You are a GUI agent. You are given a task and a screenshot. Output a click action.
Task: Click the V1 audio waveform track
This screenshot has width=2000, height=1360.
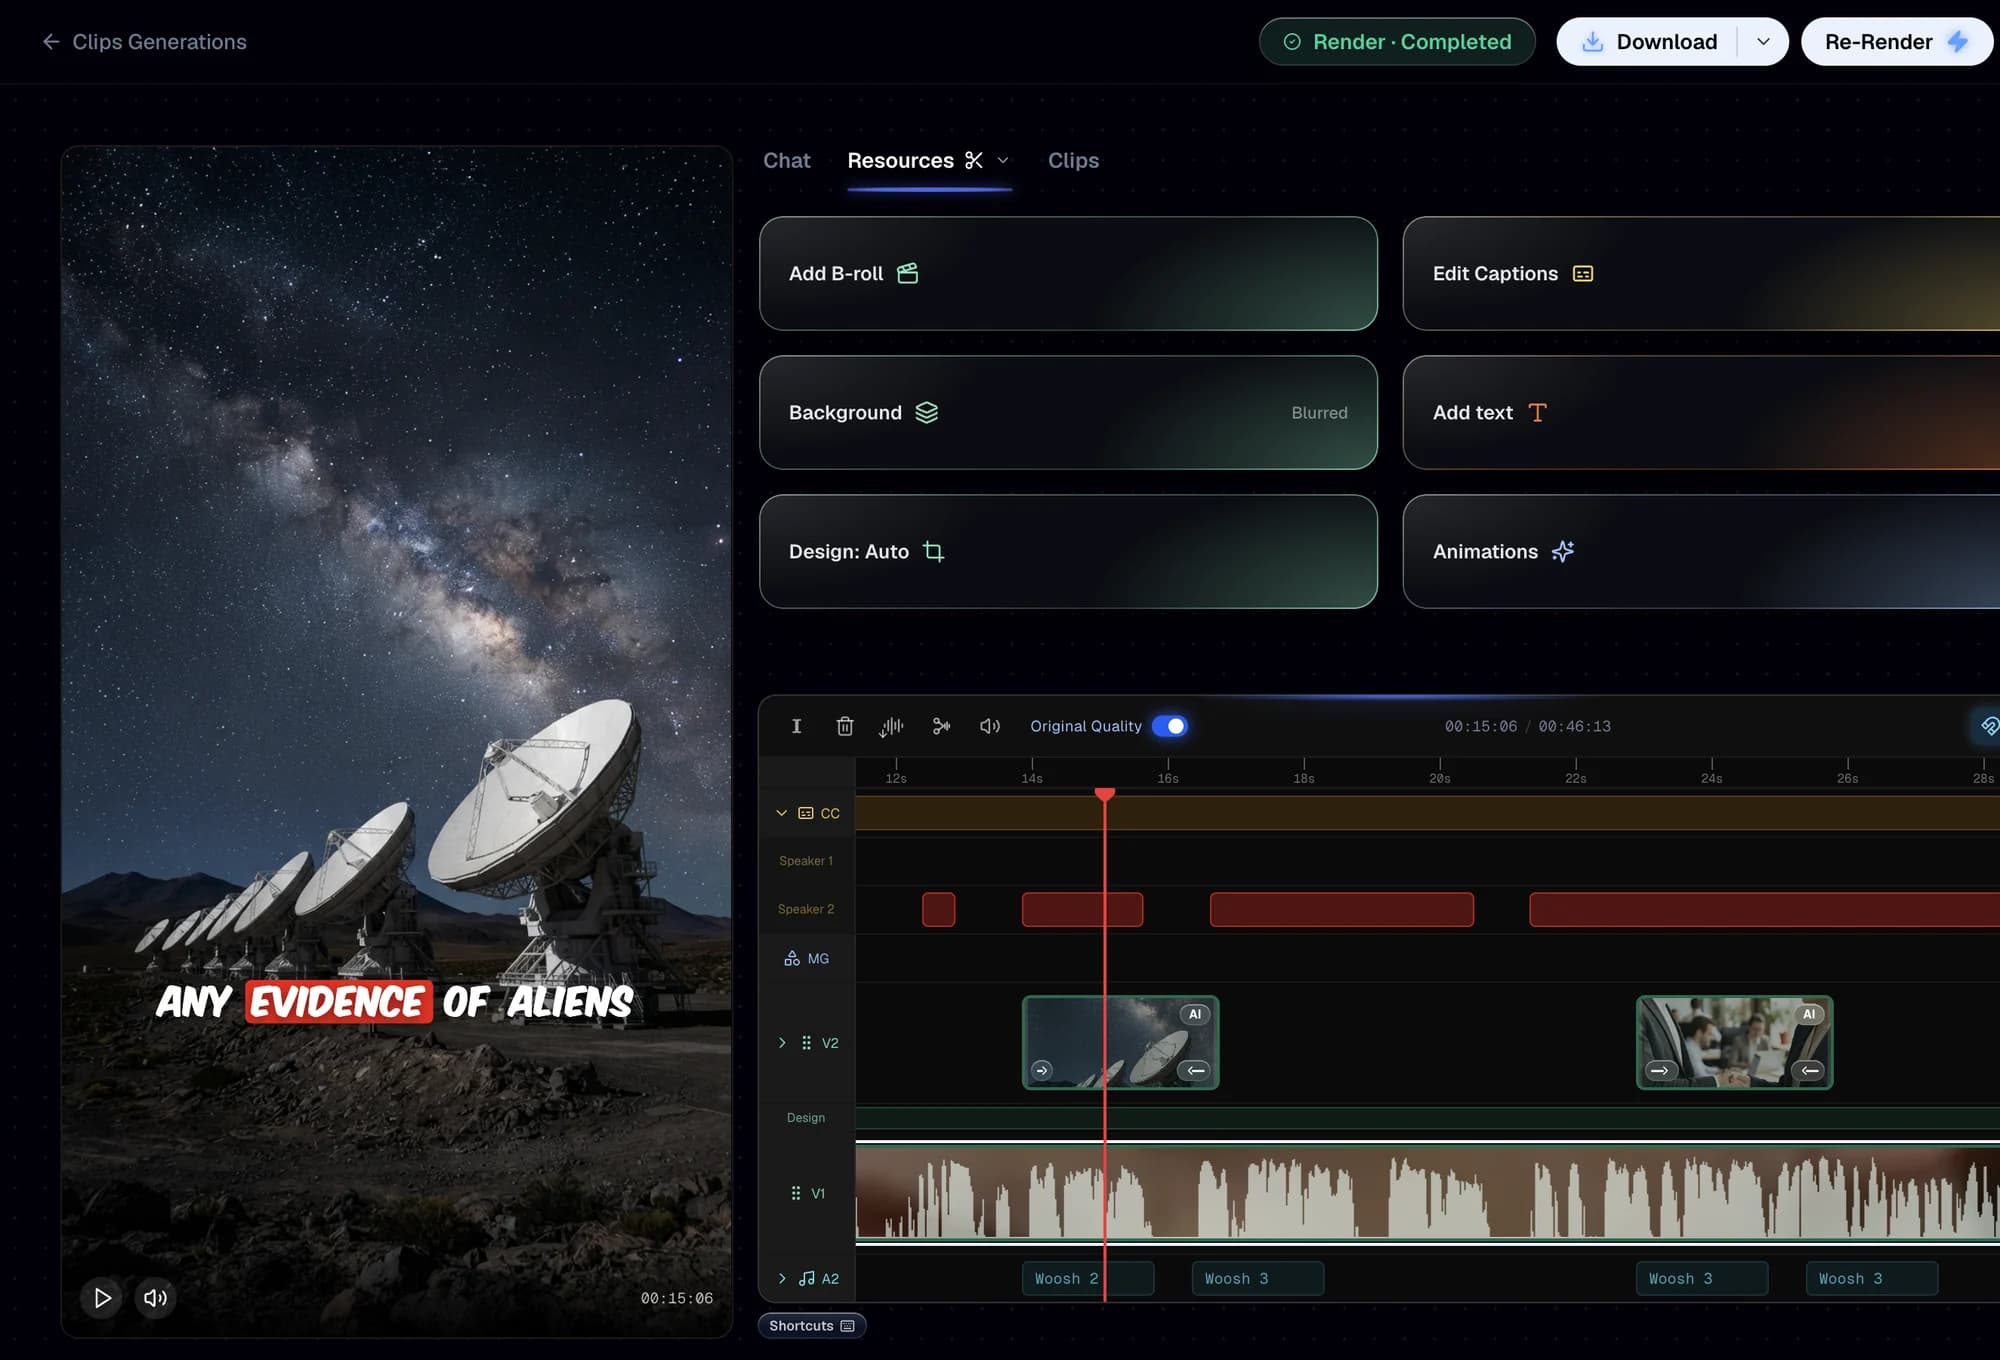1428,1193
